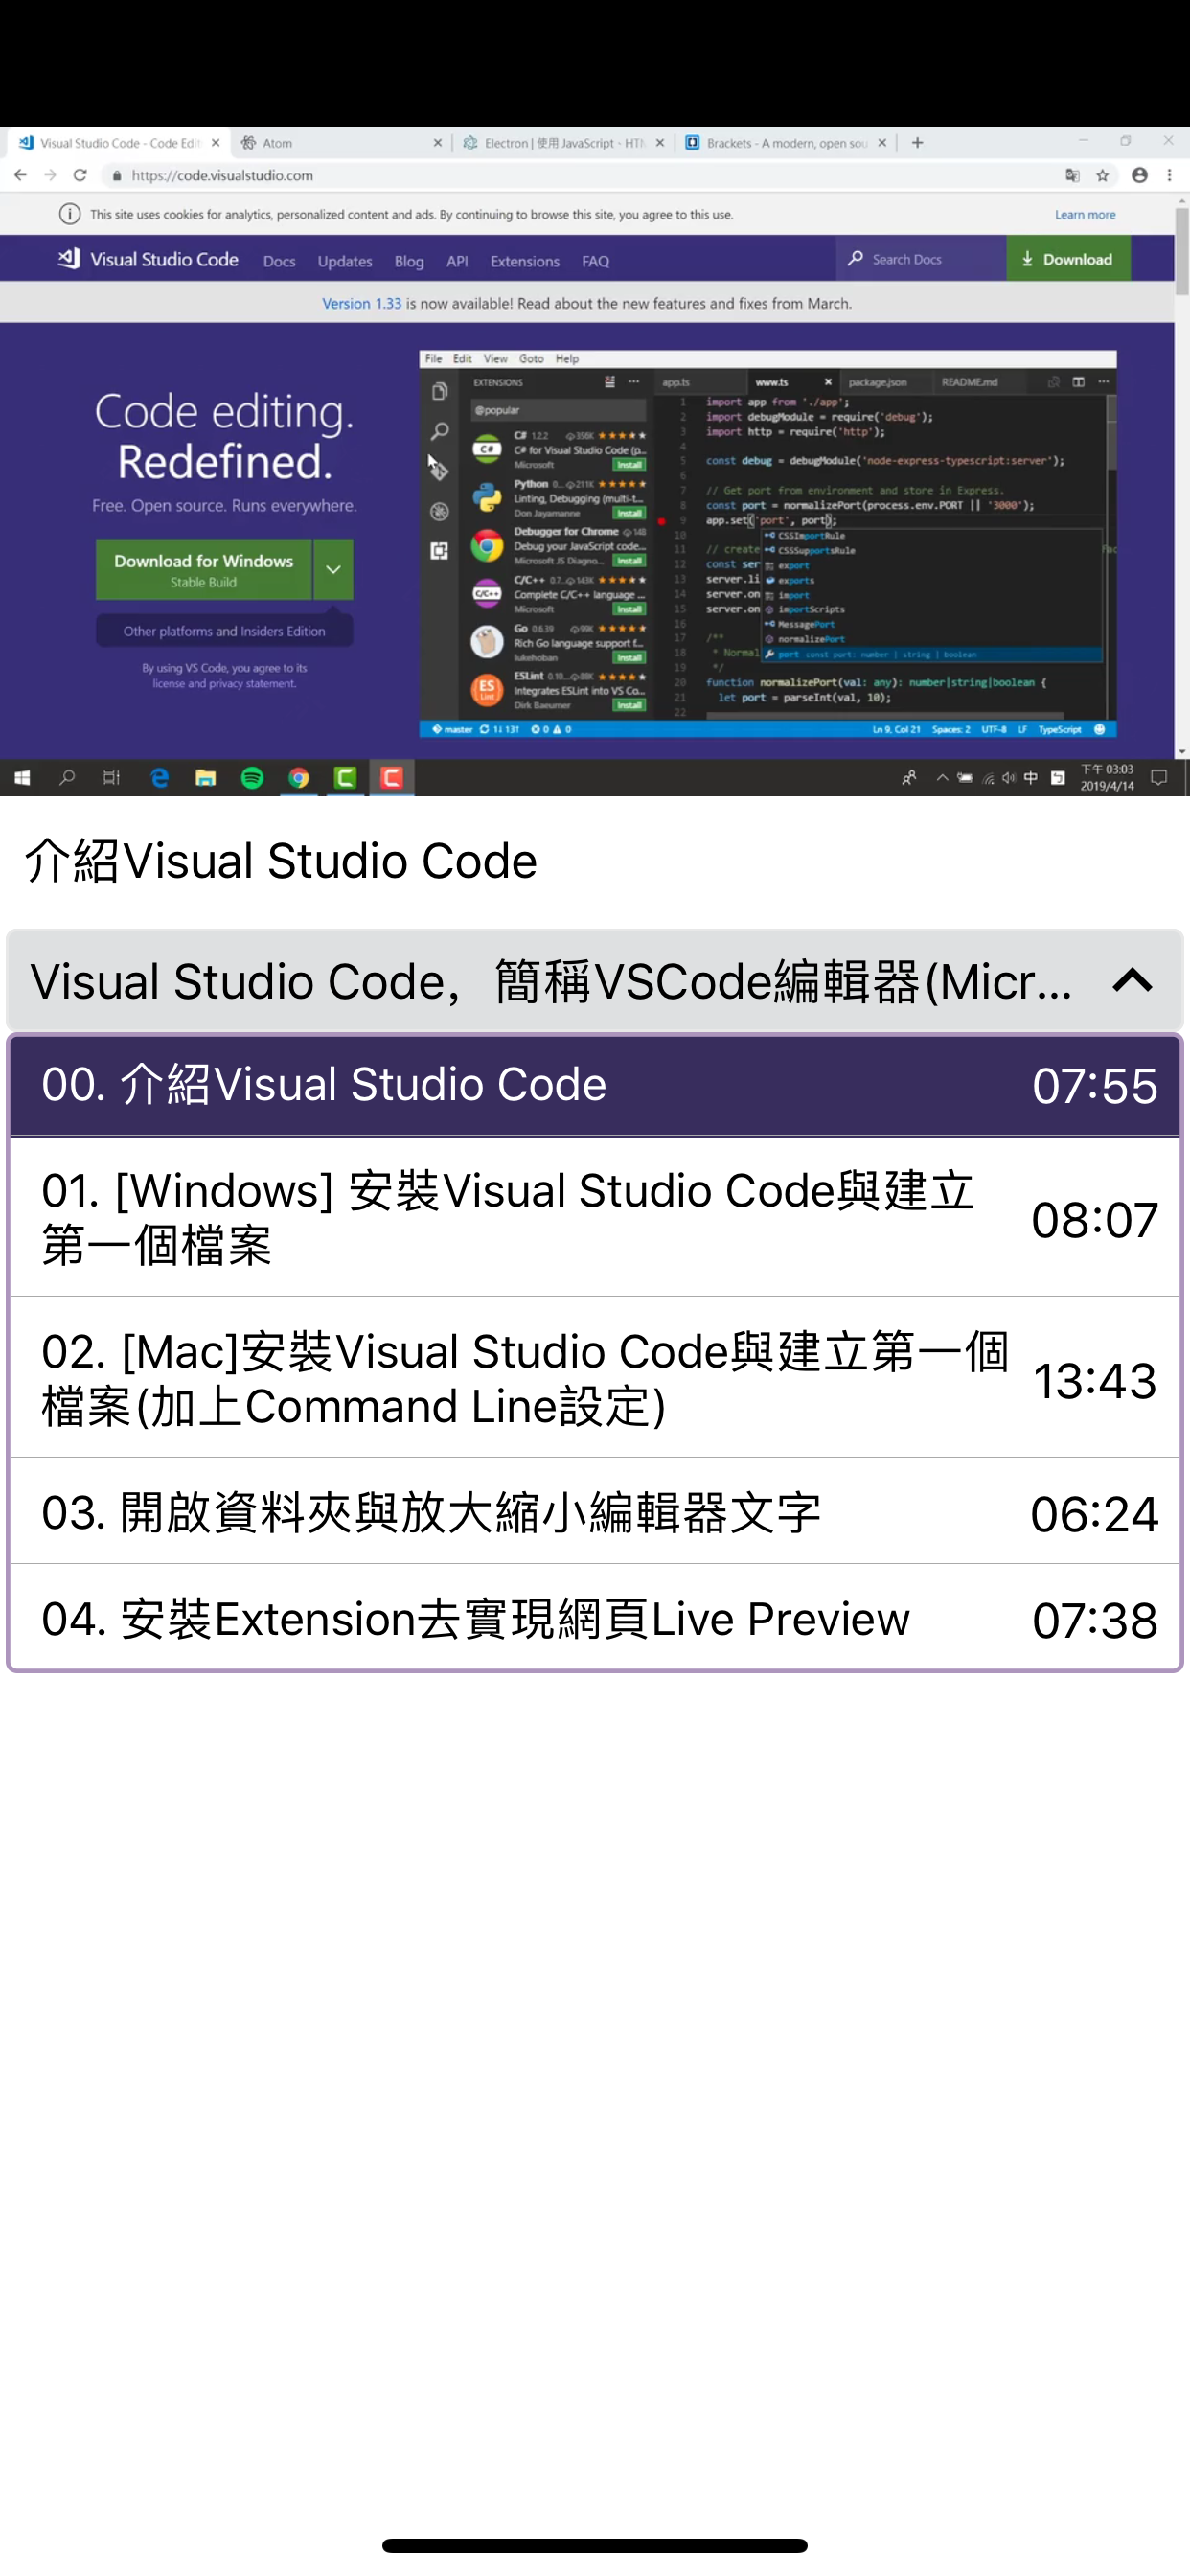
Task: Open Chrome from the taskbar
Action: 298,778
